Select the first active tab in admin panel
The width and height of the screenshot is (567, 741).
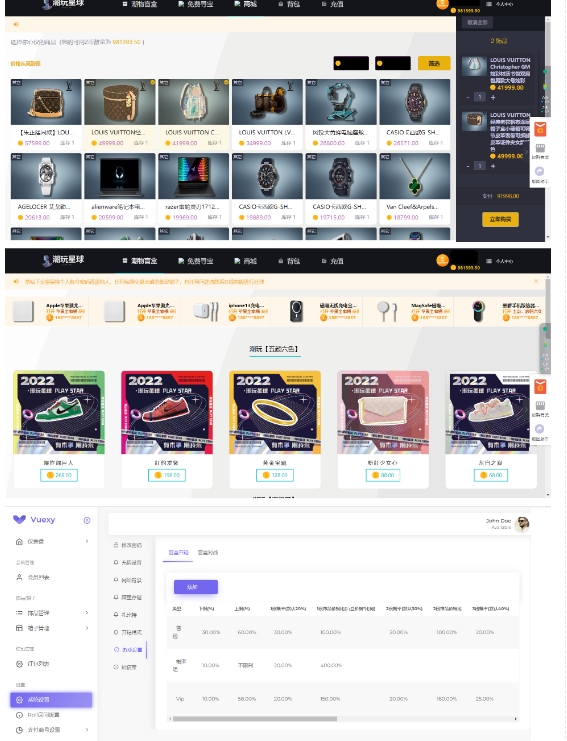pyautogui.click(x=178, y=552)
